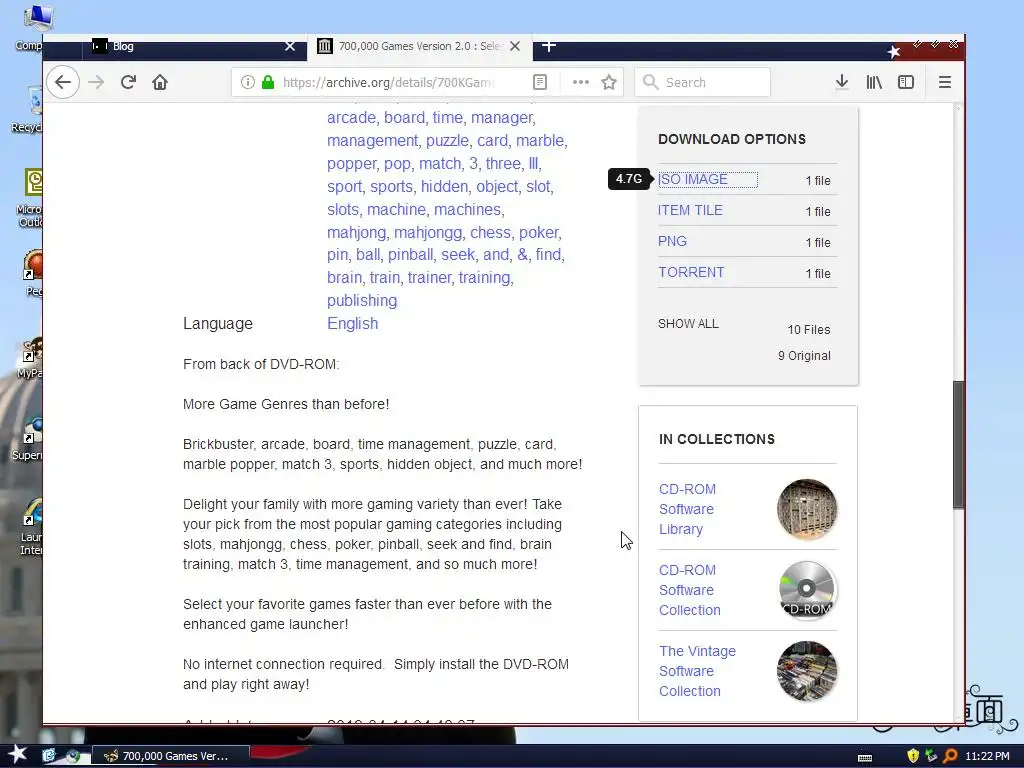The width and height of the screenshot is (1024, 768).
Task: Open the downloads panel arrow
Action: click(x=842, y=82)
